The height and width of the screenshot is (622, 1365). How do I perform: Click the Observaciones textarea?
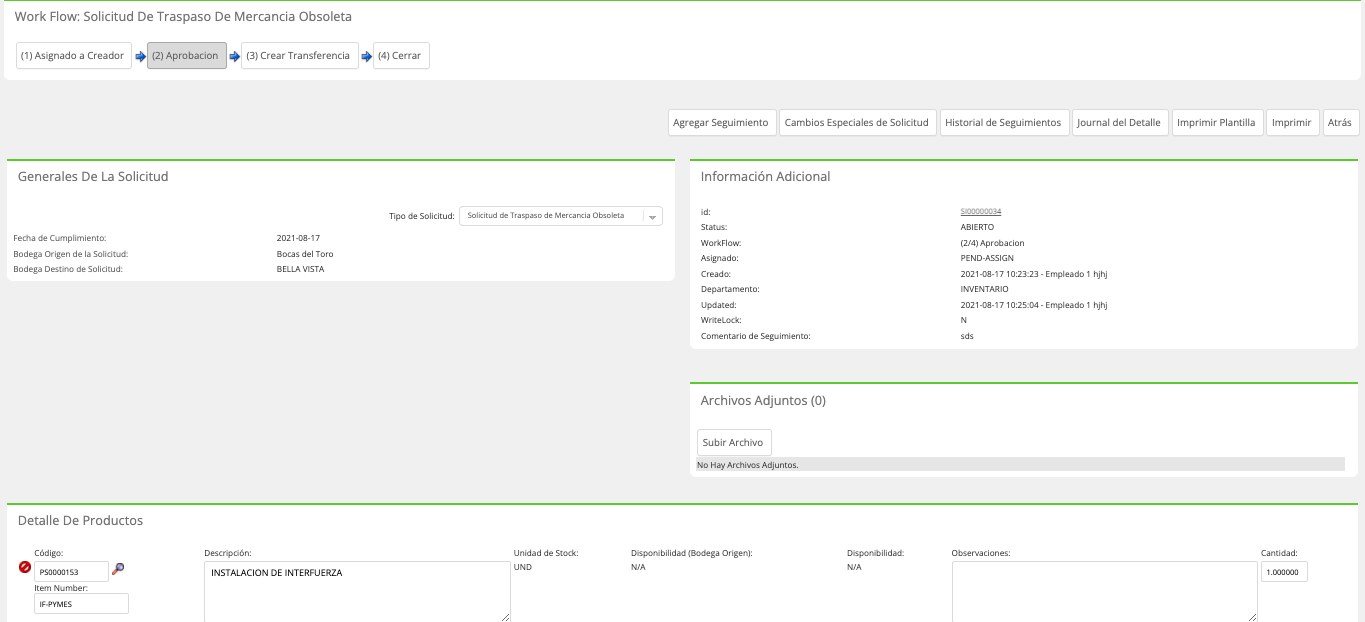(x=1104, y=592)
